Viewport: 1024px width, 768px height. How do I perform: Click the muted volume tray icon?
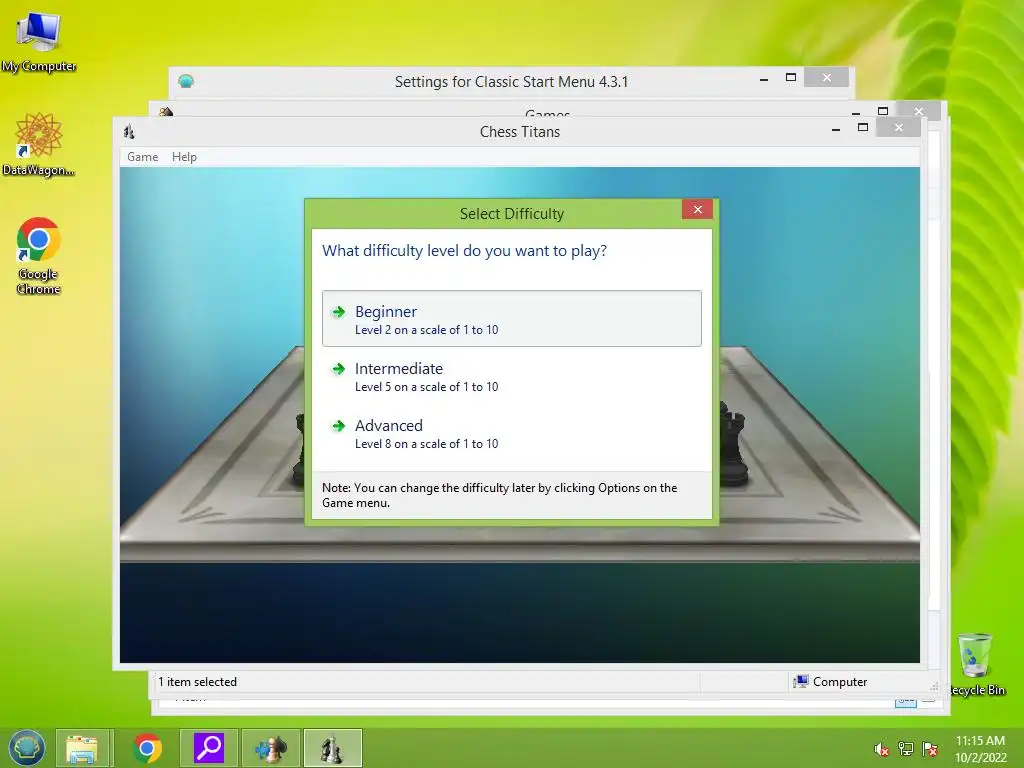(x=882, y=750)
